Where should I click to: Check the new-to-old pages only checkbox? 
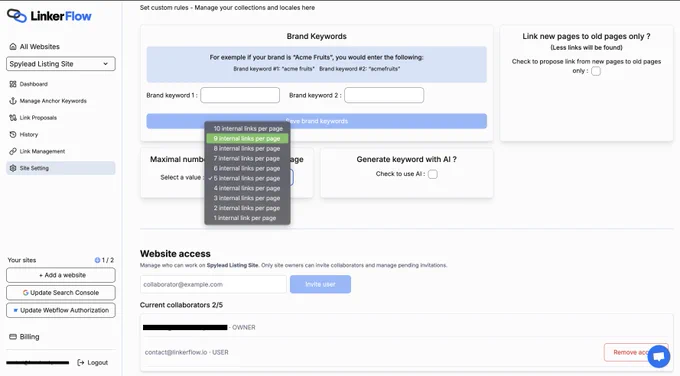click(596, 71)
